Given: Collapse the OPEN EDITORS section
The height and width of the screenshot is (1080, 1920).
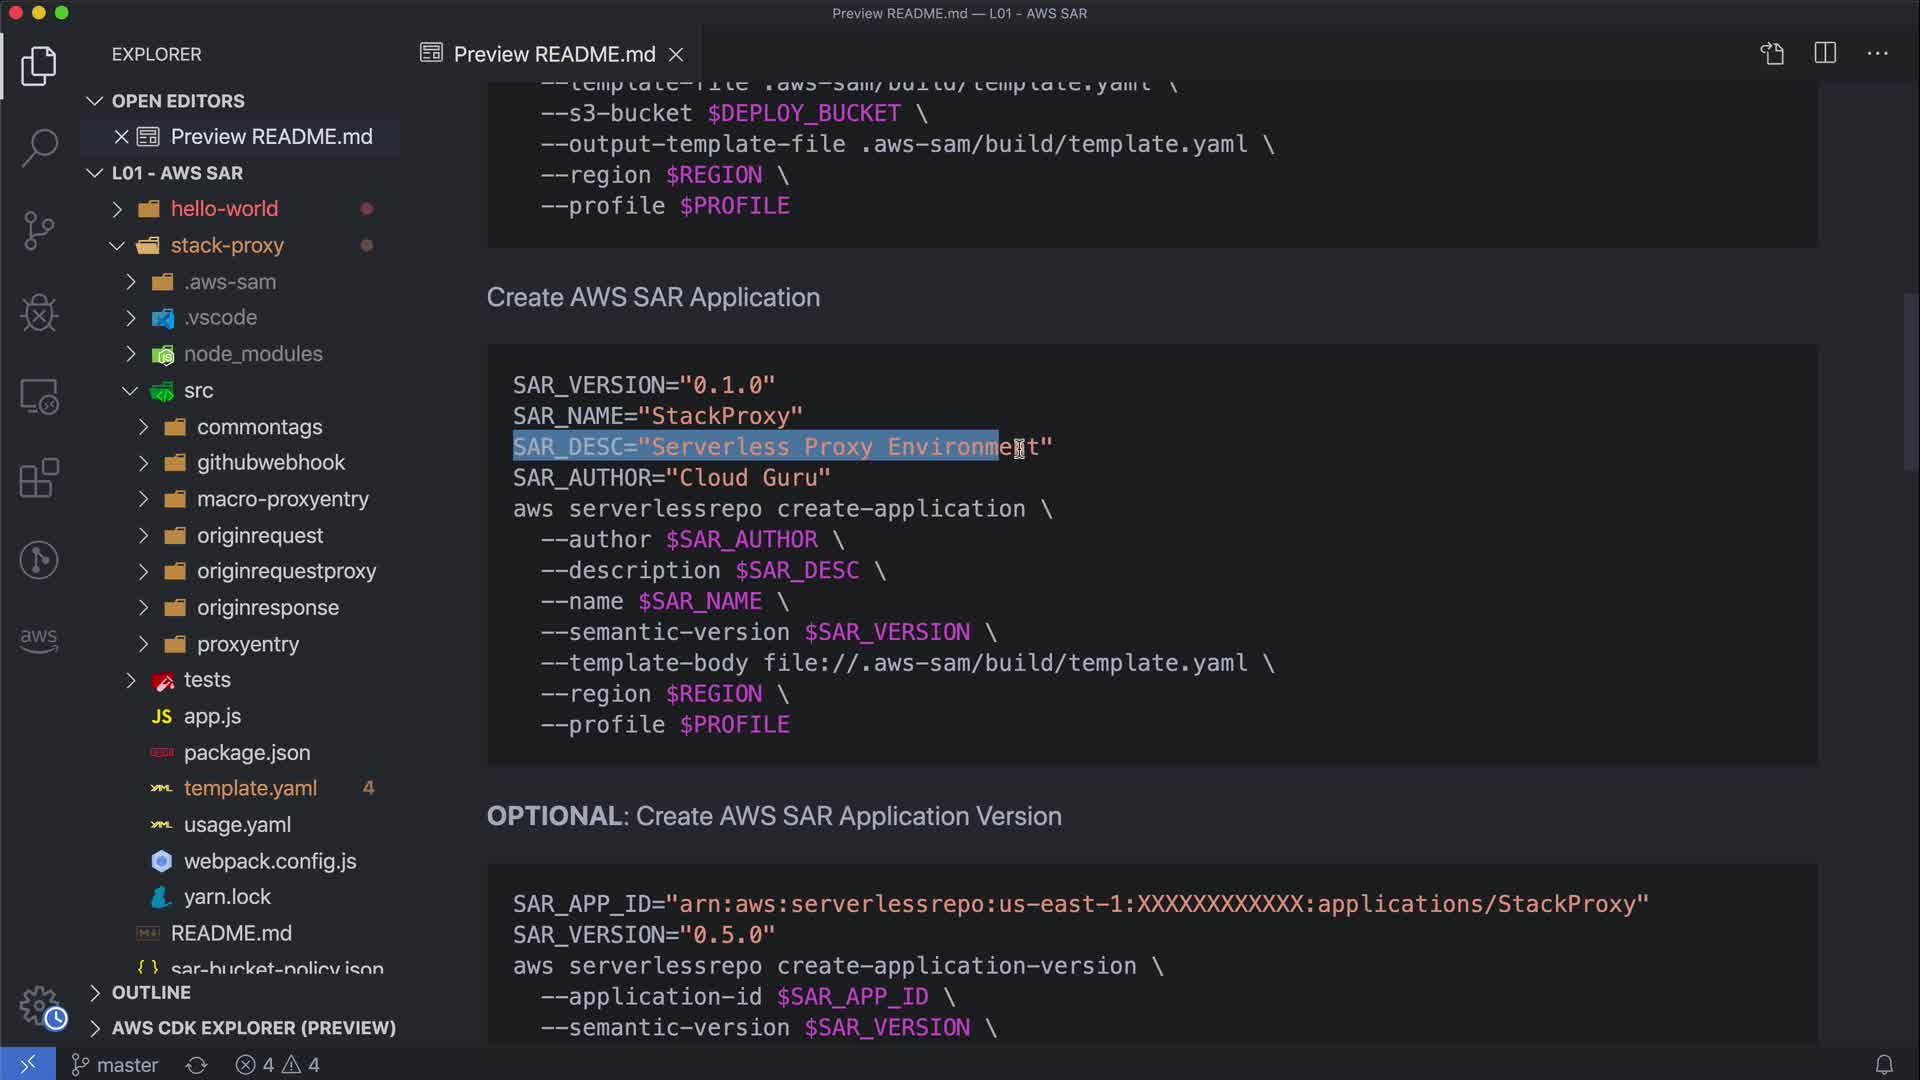Looking at the screenshot, I should (177, 101).
